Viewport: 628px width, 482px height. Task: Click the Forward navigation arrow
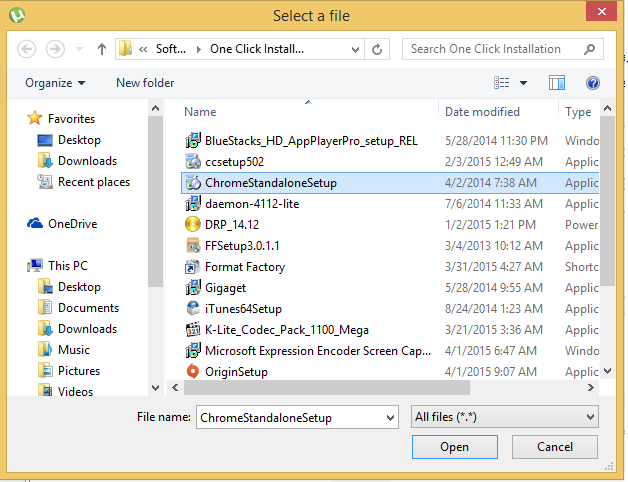tap(55, 49)
